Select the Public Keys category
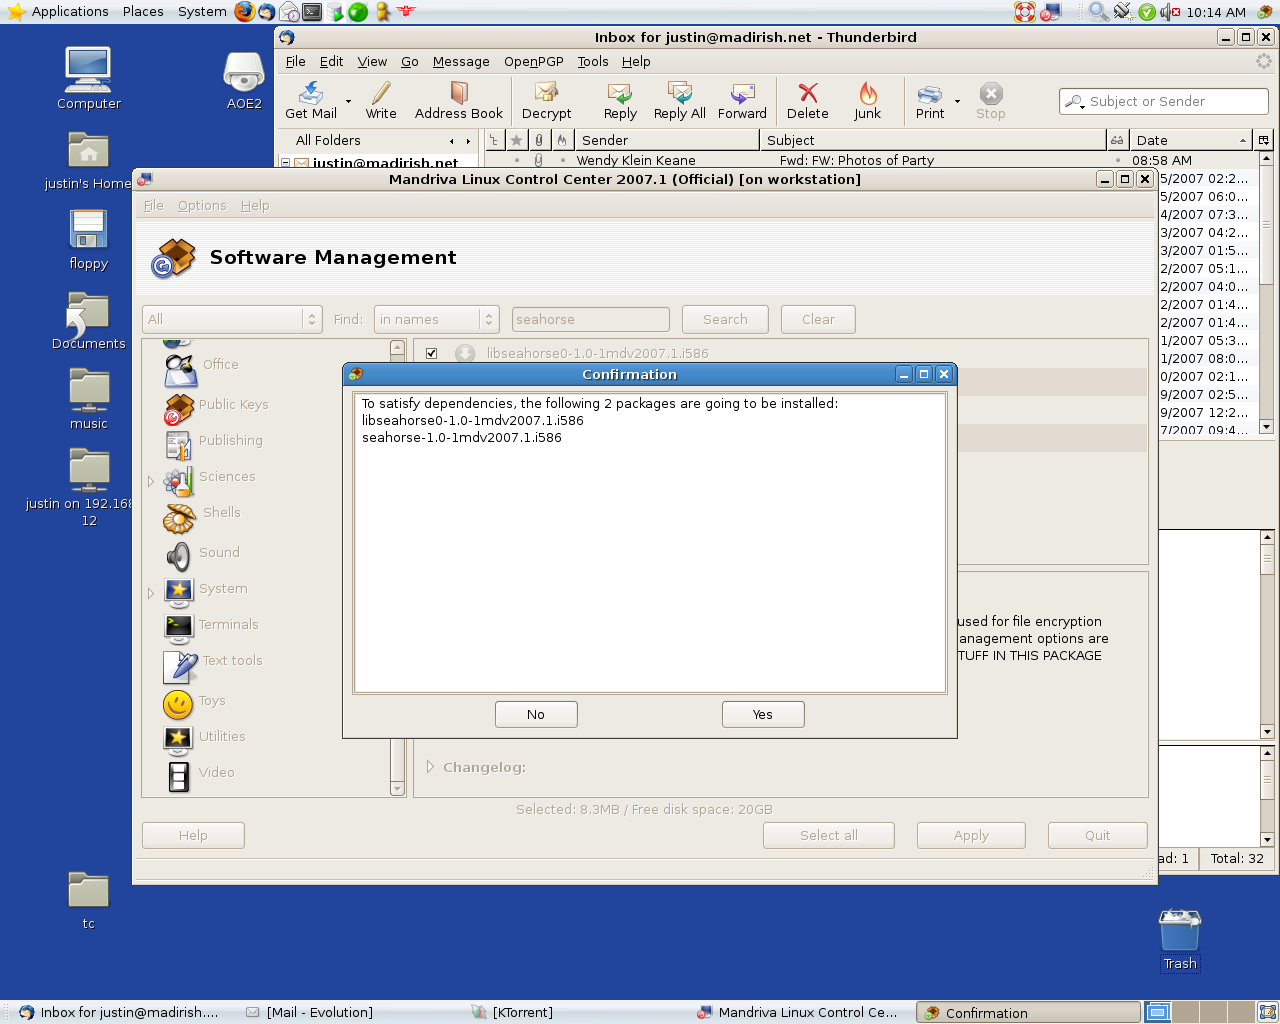Screen dimensions: 1280x1024 (x=216, y=406)
